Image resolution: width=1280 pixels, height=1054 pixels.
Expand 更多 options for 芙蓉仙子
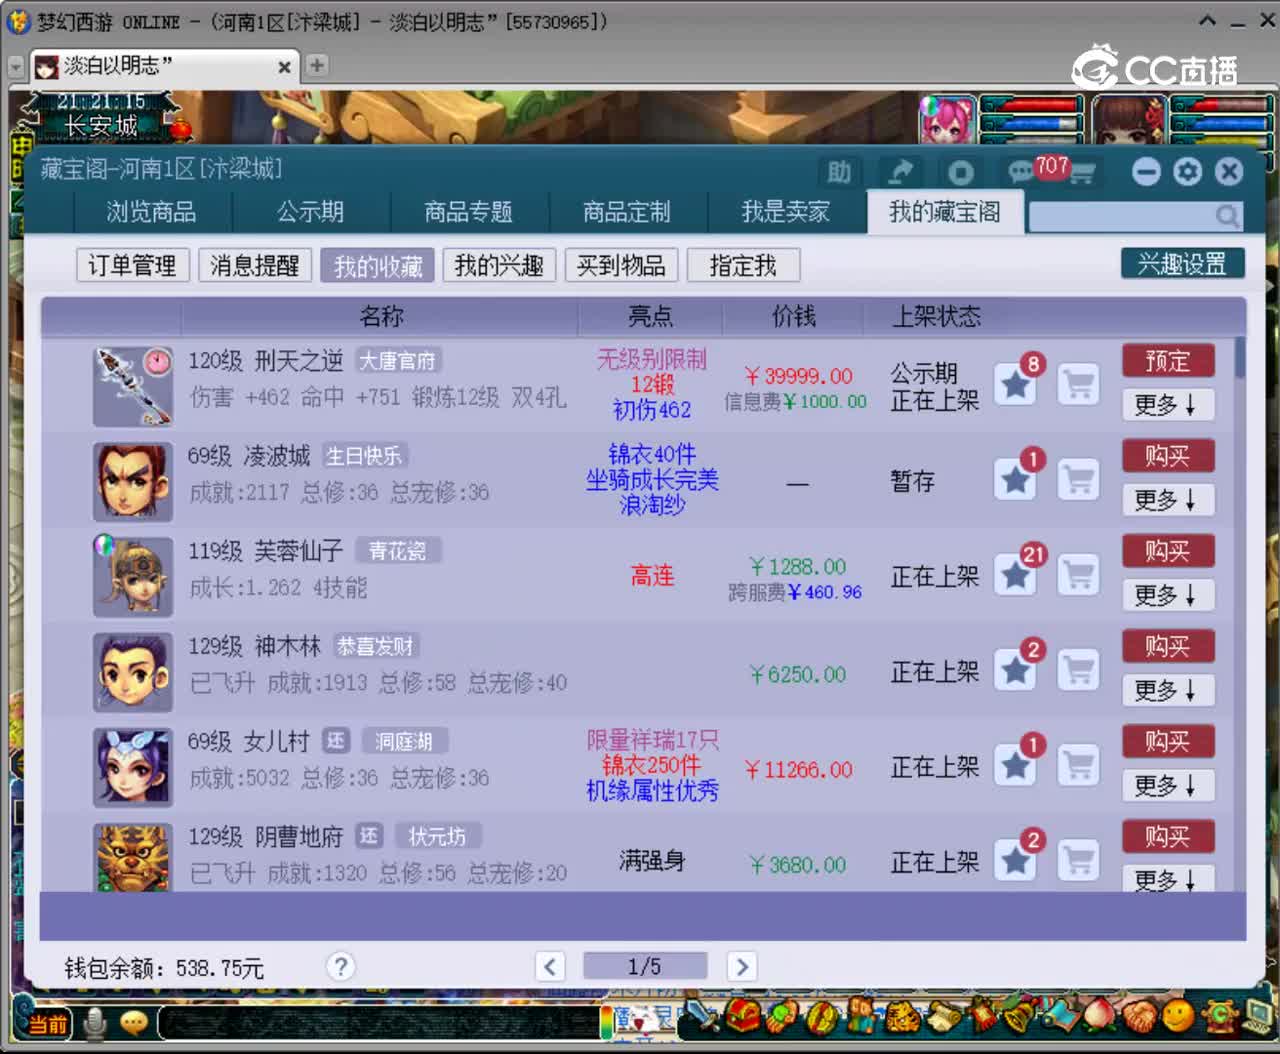point(1167,595)
